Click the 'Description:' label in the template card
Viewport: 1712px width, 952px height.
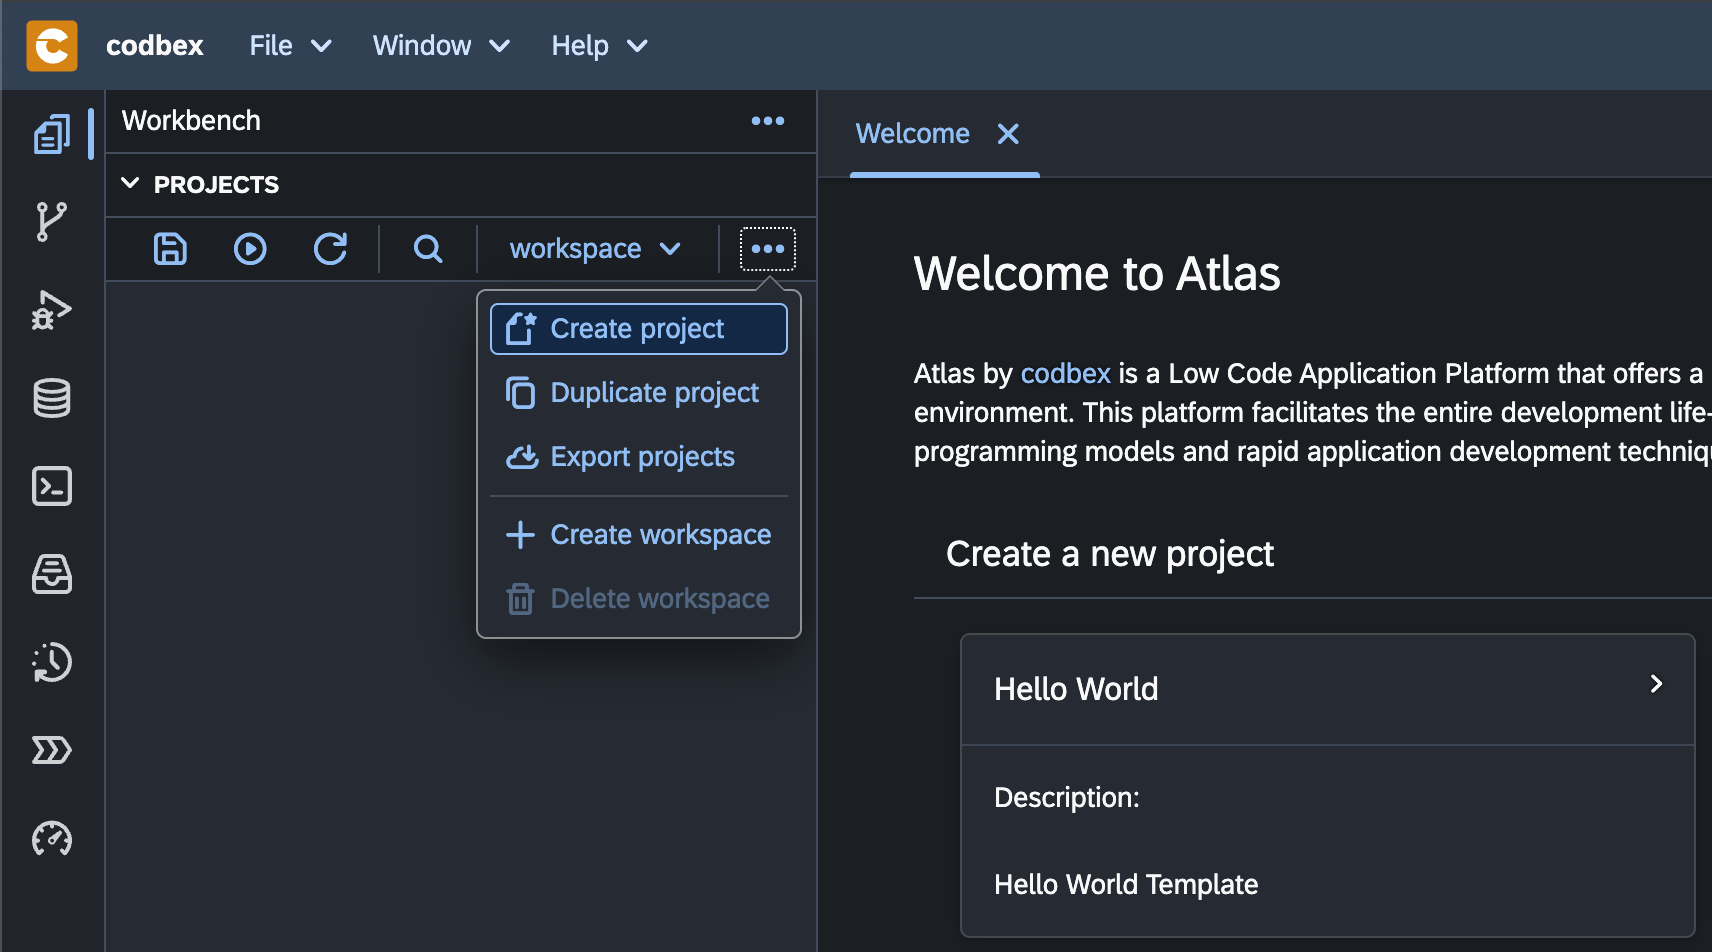pyautogui.click(x=1067, y=797)
